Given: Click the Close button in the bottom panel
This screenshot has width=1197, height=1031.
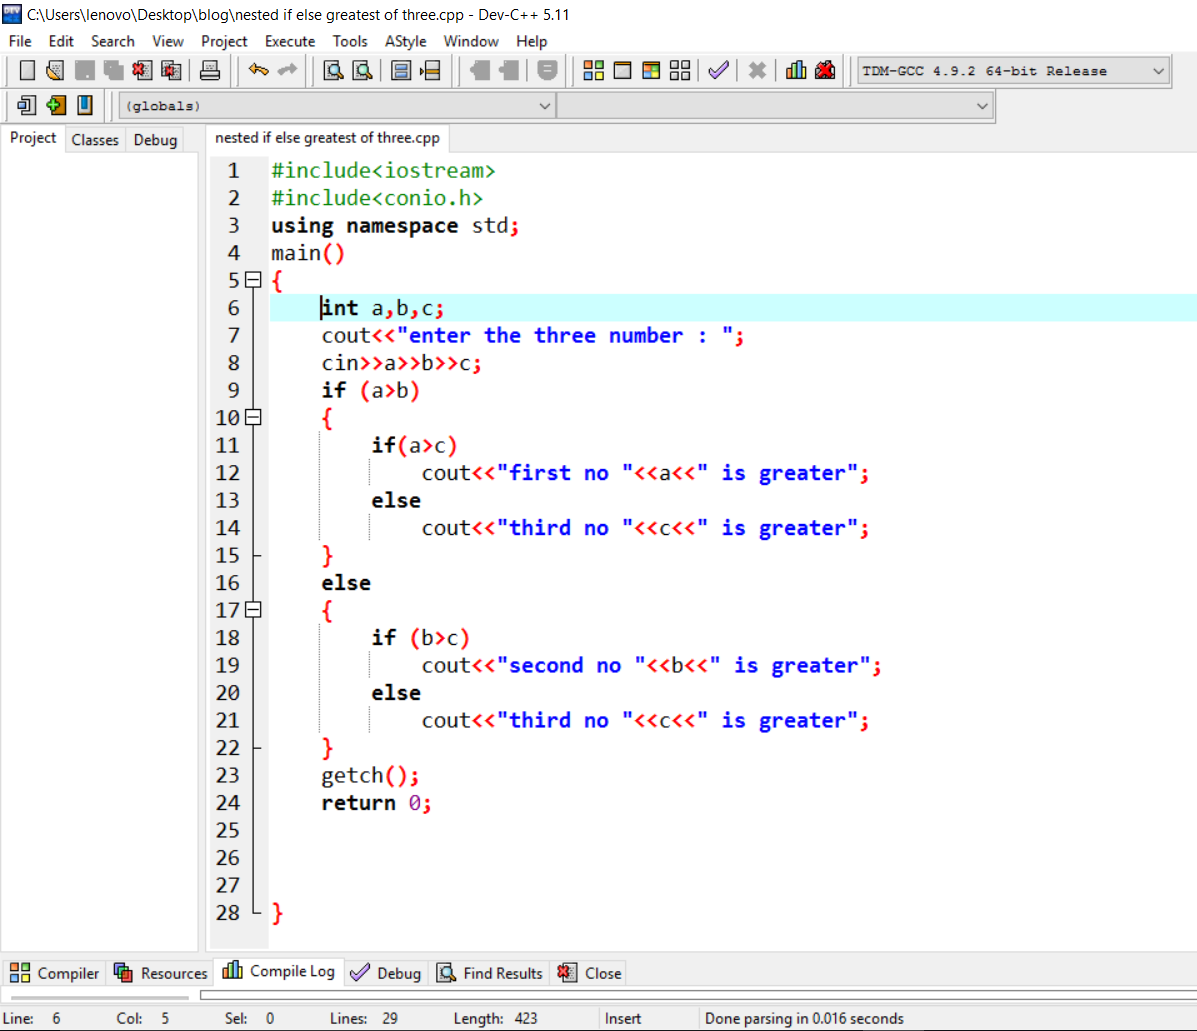Looking at the screenshot, I should tap(588, 971).
